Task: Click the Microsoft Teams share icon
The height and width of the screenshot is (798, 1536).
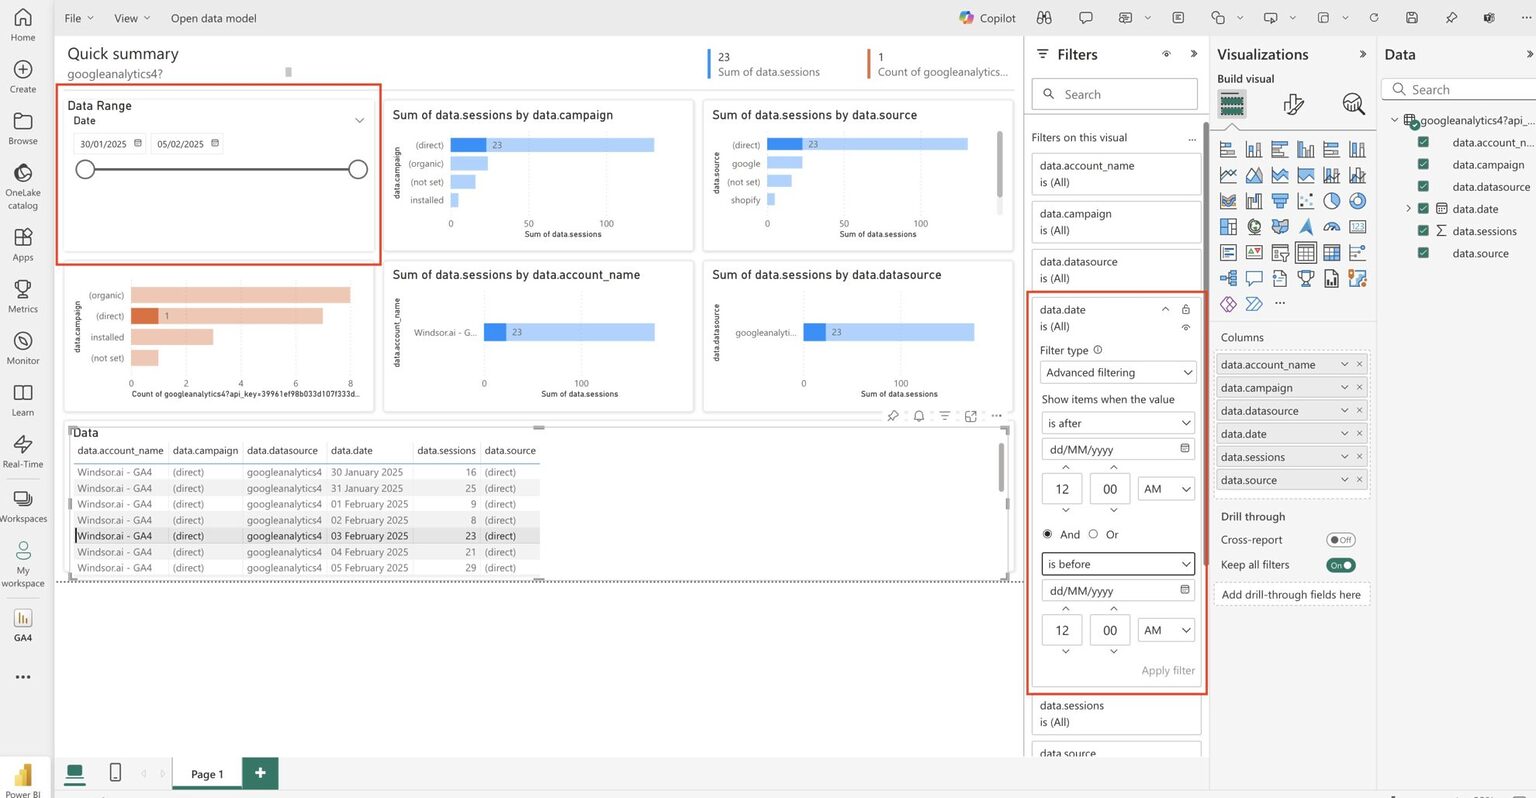Action: point(1489,18)
